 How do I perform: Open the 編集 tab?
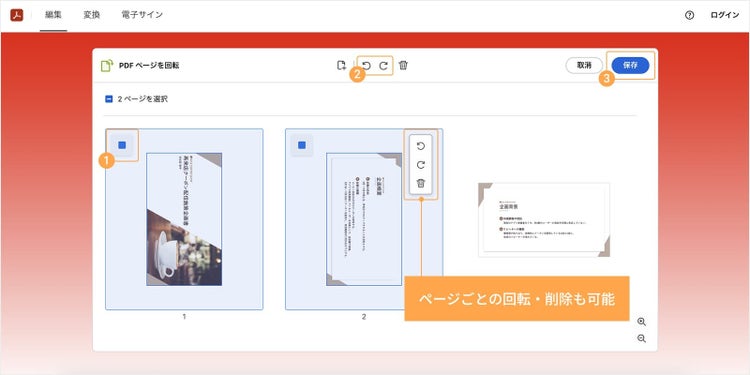pyautogui.click(x=53, y=15)
